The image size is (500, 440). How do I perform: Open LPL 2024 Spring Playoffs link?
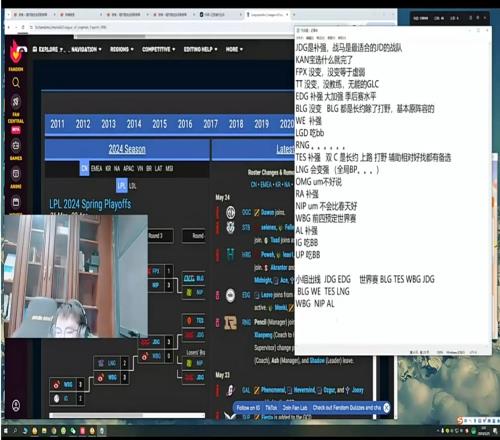[x=90, y=204]
